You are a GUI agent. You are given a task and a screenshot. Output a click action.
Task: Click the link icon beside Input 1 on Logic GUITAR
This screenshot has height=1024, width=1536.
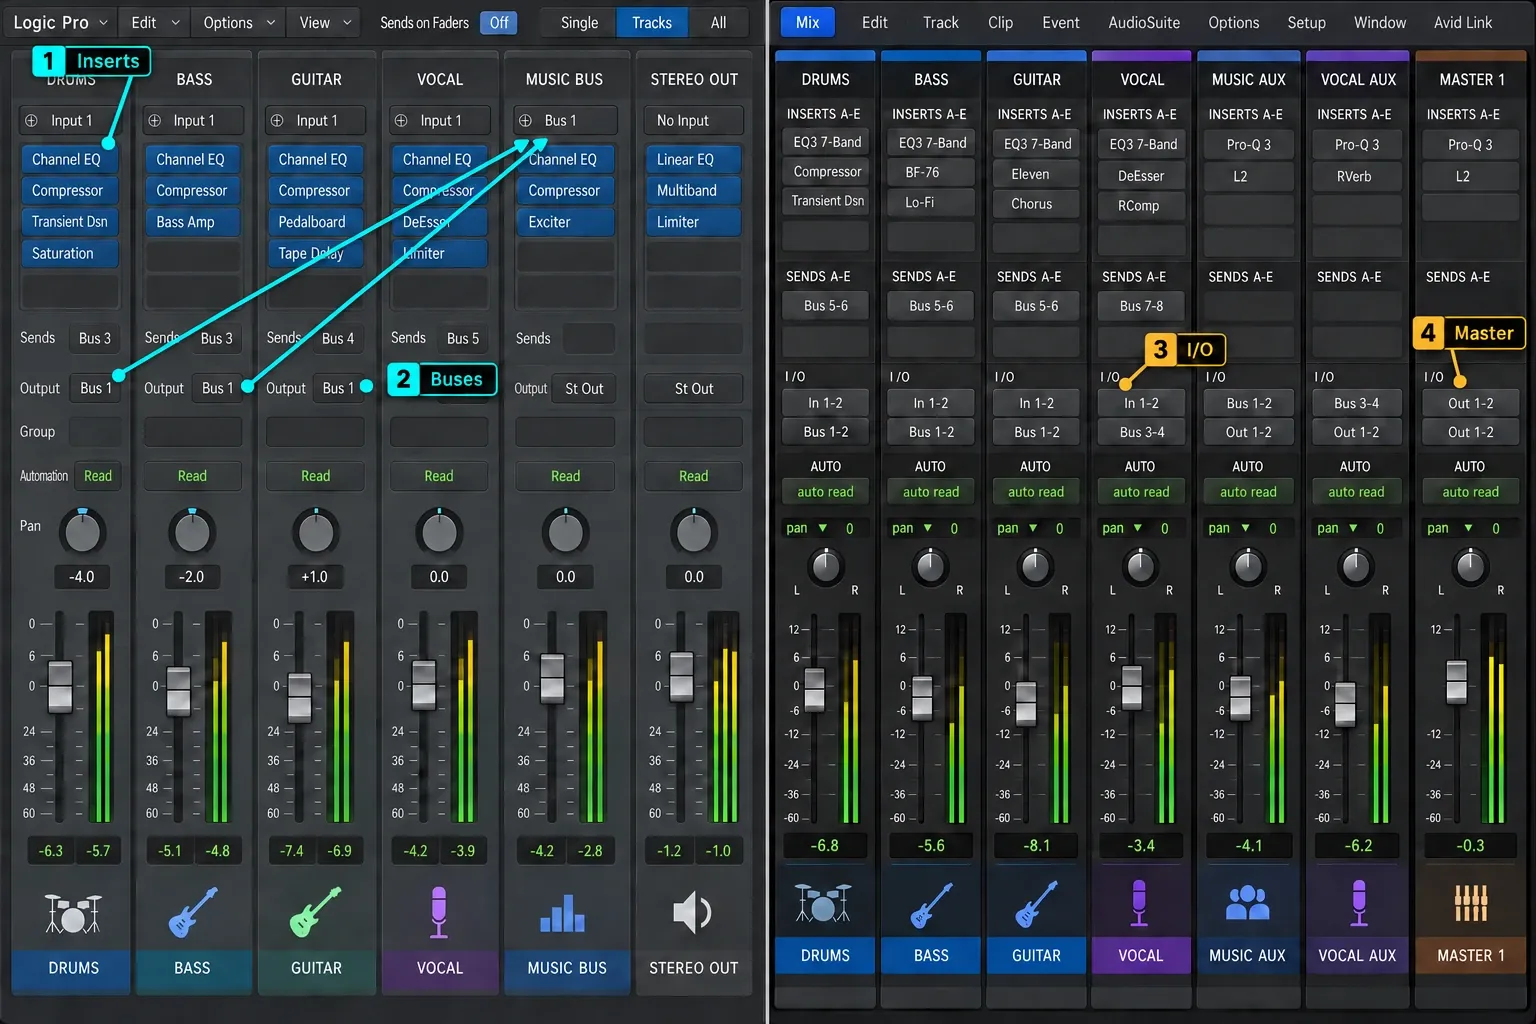277,121
